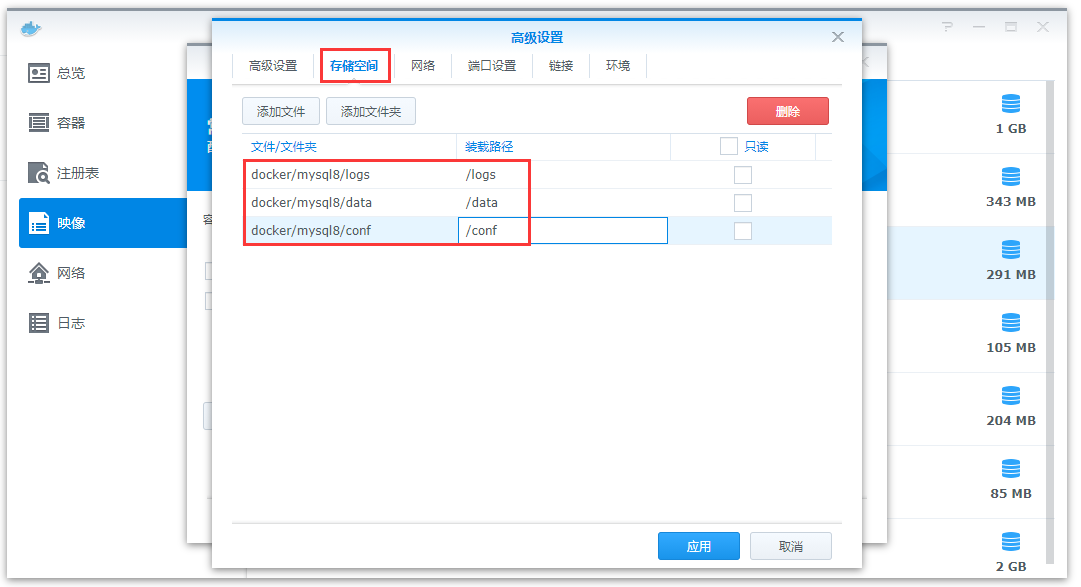
Task: Click the database icon above 105 MB
Action: [x=1011, y=323]
